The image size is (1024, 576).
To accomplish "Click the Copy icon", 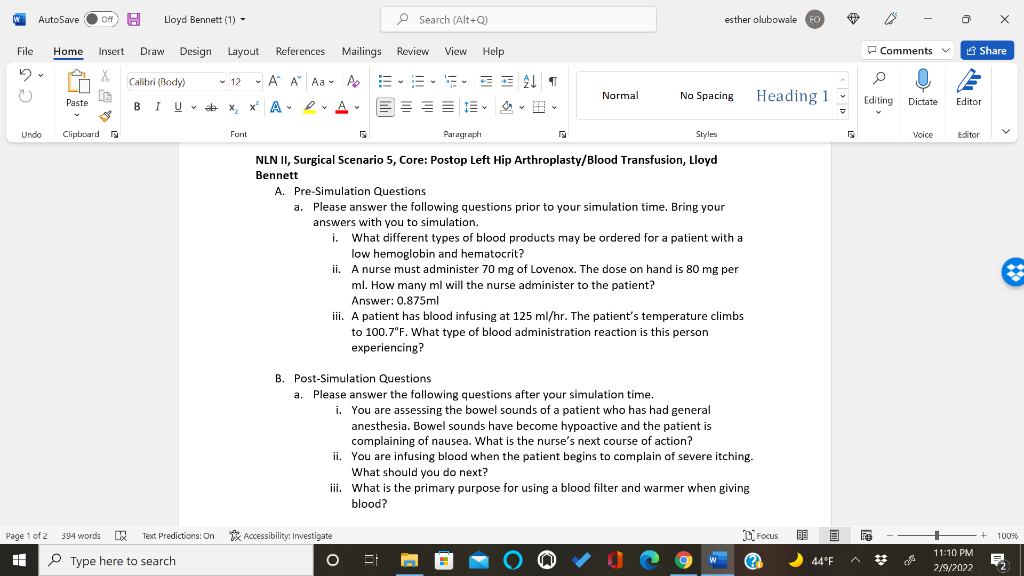I will point(104,96).
